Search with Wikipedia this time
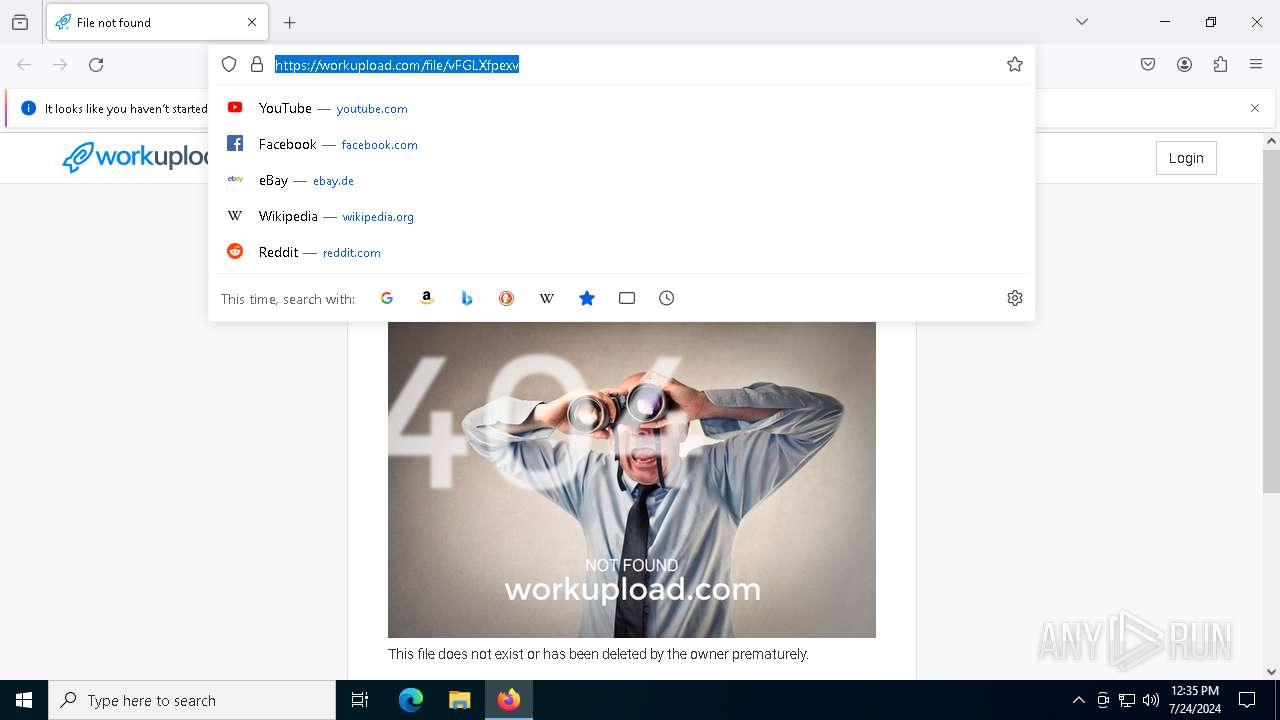Image resolution: width=1280 pixels, height=720 pixels. point(547,298)
